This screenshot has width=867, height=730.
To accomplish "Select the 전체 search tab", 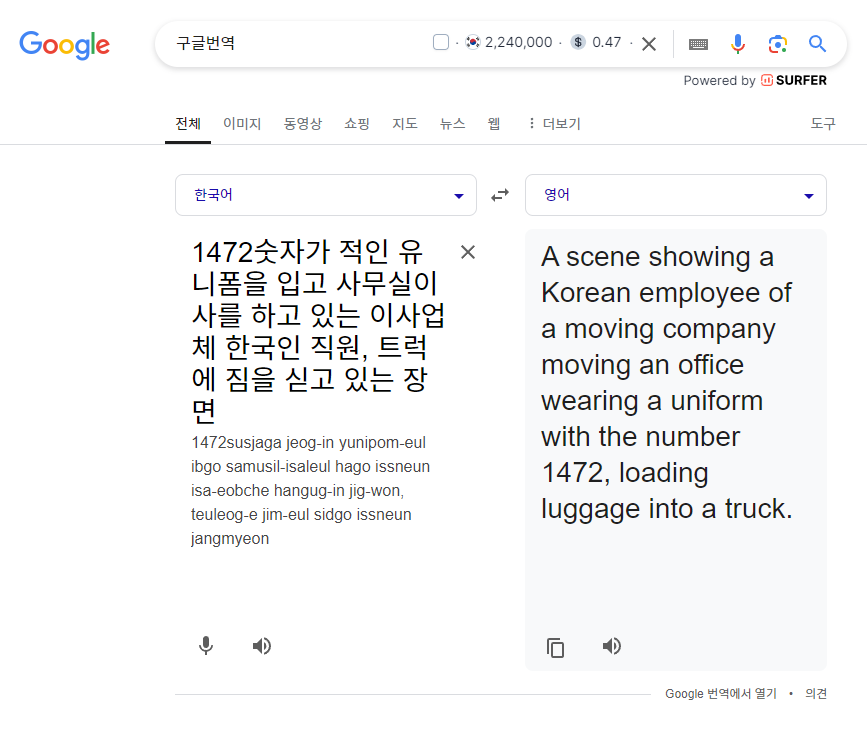I will pos(188,123).
